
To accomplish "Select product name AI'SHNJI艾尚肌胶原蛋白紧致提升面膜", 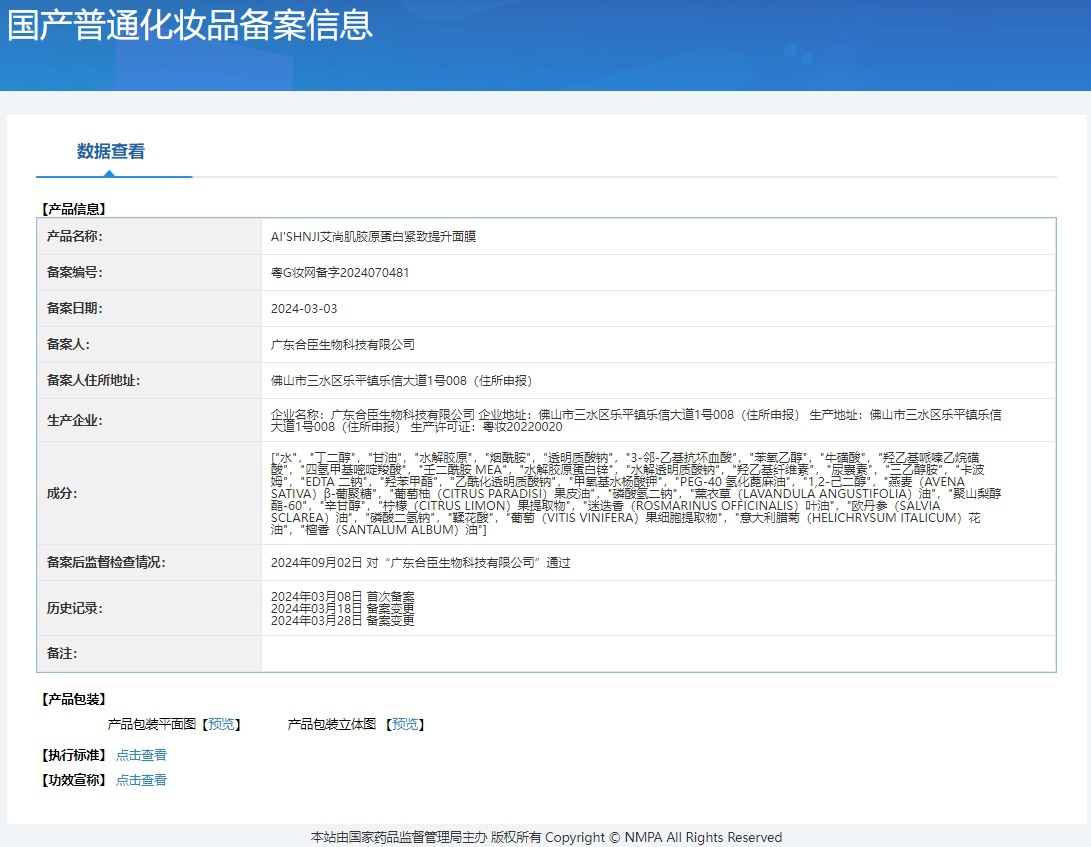I will point(374,237).
